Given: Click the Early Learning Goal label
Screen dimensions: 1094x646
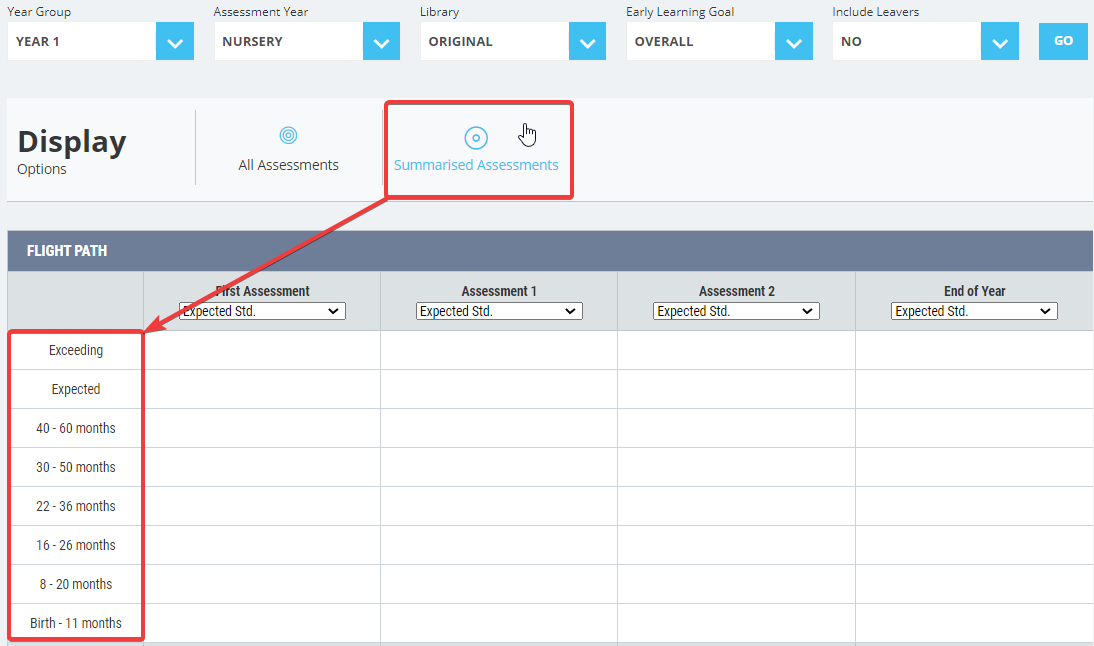Looking at the screenshot, I should point(680,12).
